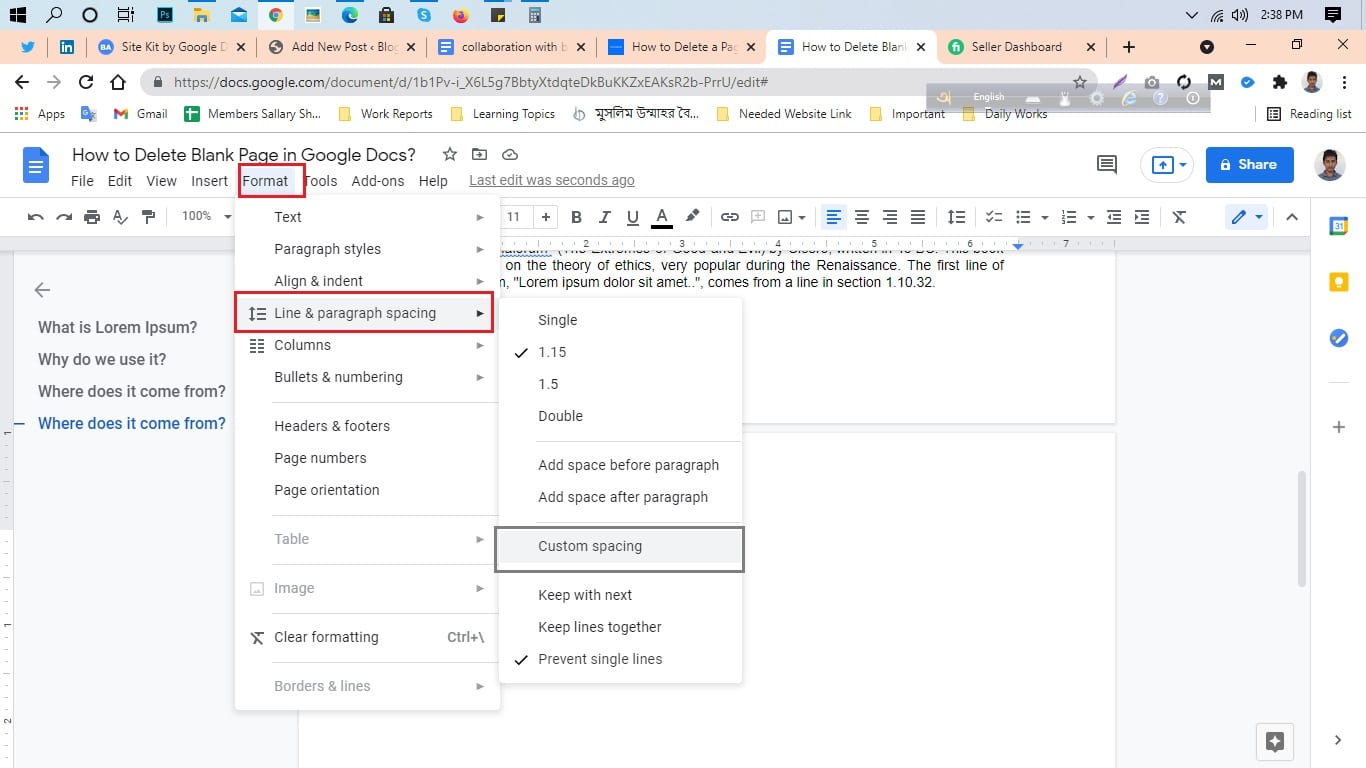Toggle Prevent single lines option
1366x768 pixels.
point(599,659)
